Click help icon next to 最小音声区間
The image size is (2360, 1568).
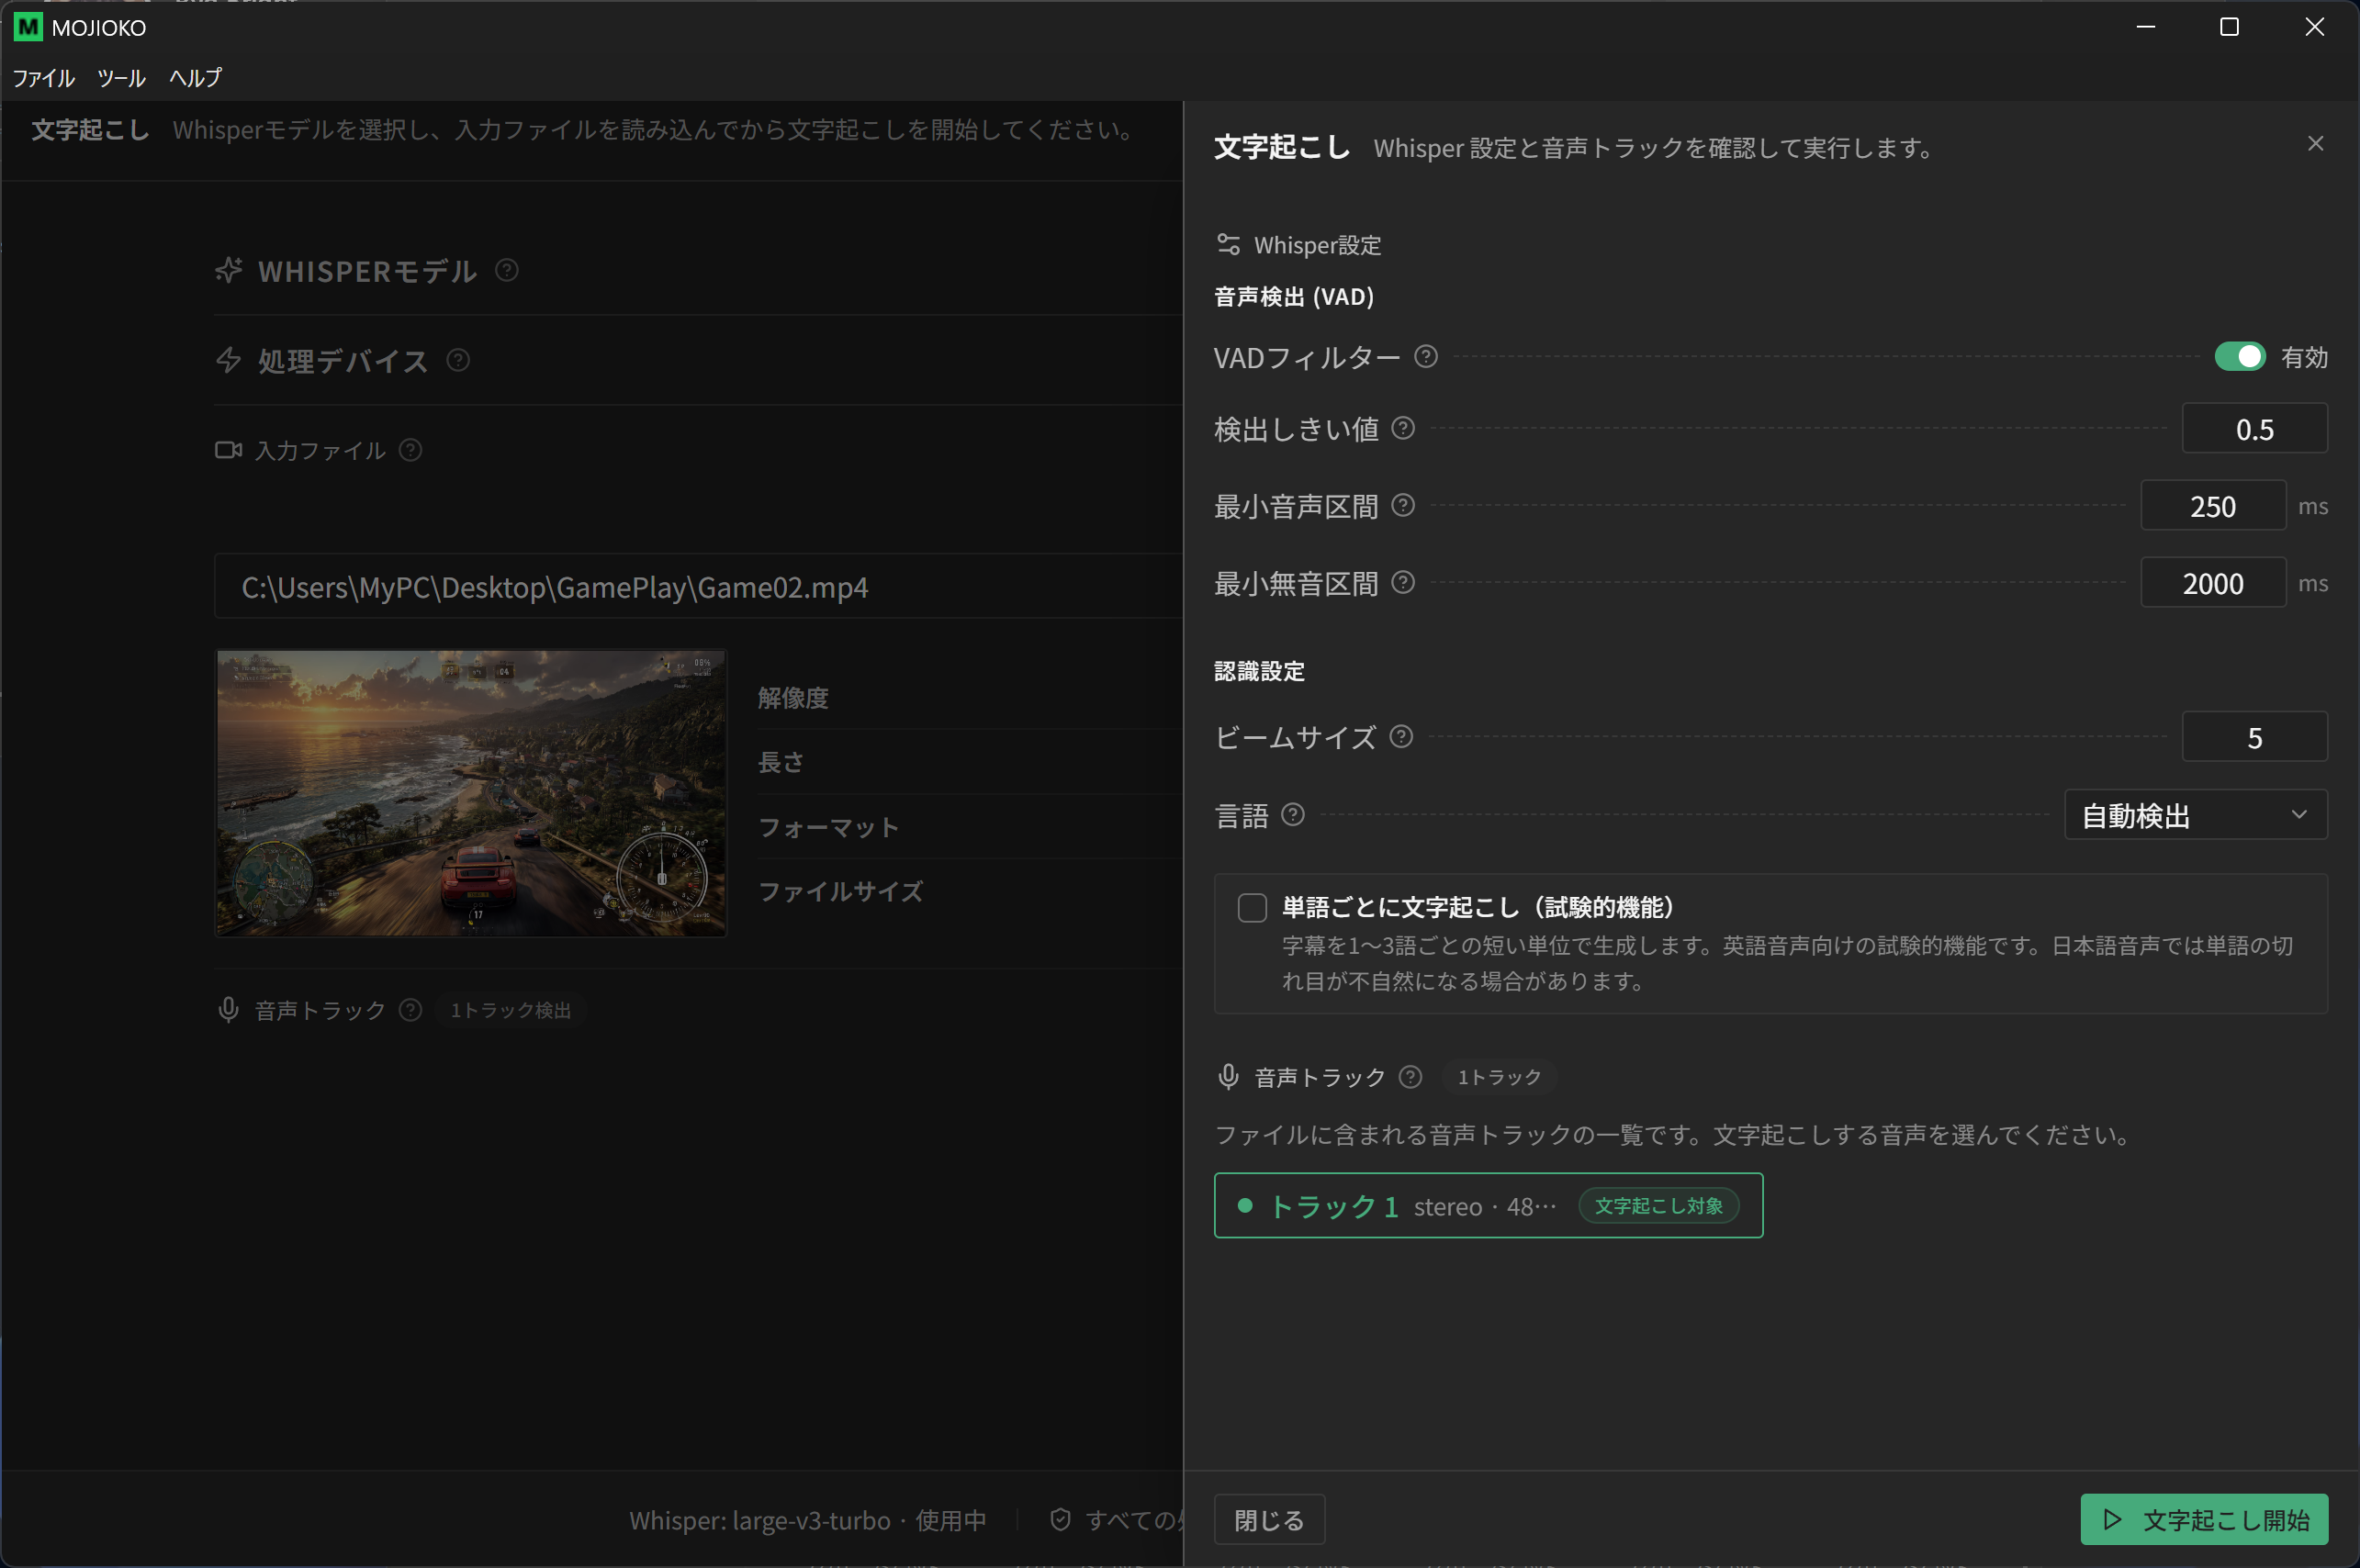(x=1403, y=505)
